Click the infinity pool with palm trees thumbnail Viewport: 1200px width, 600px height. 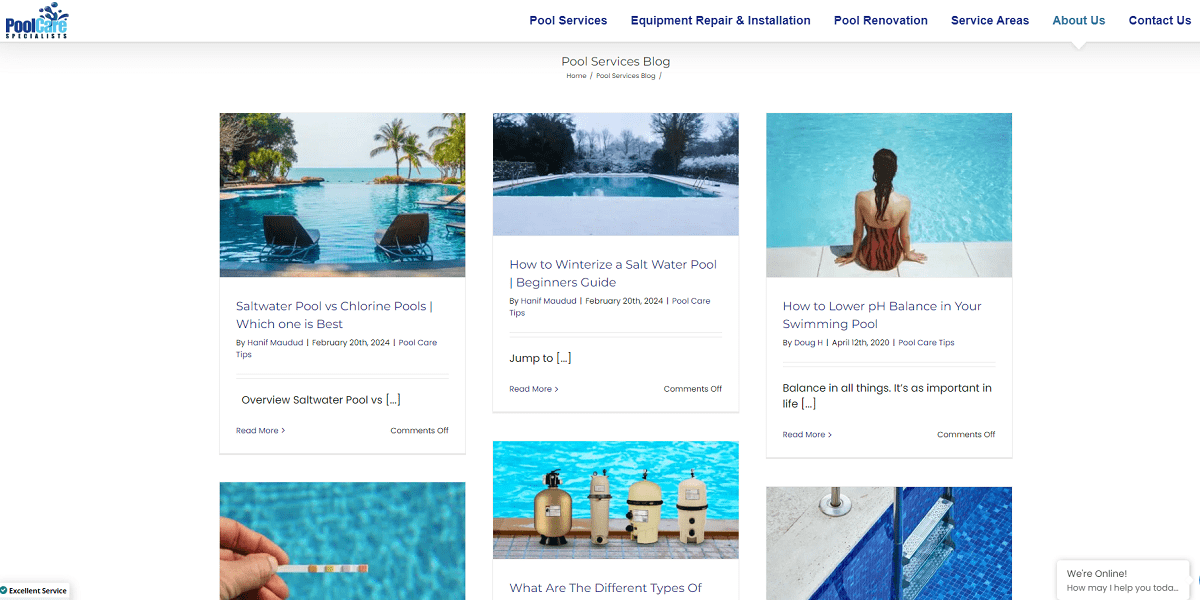pyautogui.click(x=342, y=195)
